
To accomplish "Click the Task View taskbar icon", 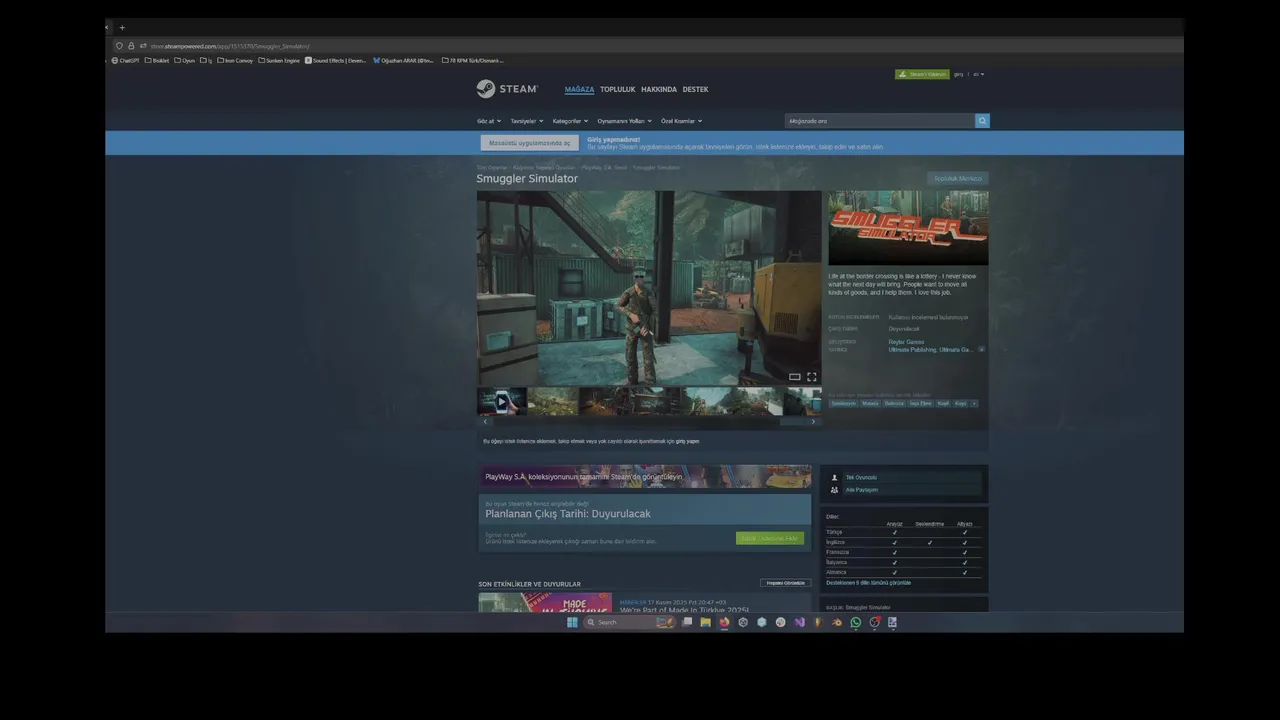I will pyautogui.click(x=687, y=622).
